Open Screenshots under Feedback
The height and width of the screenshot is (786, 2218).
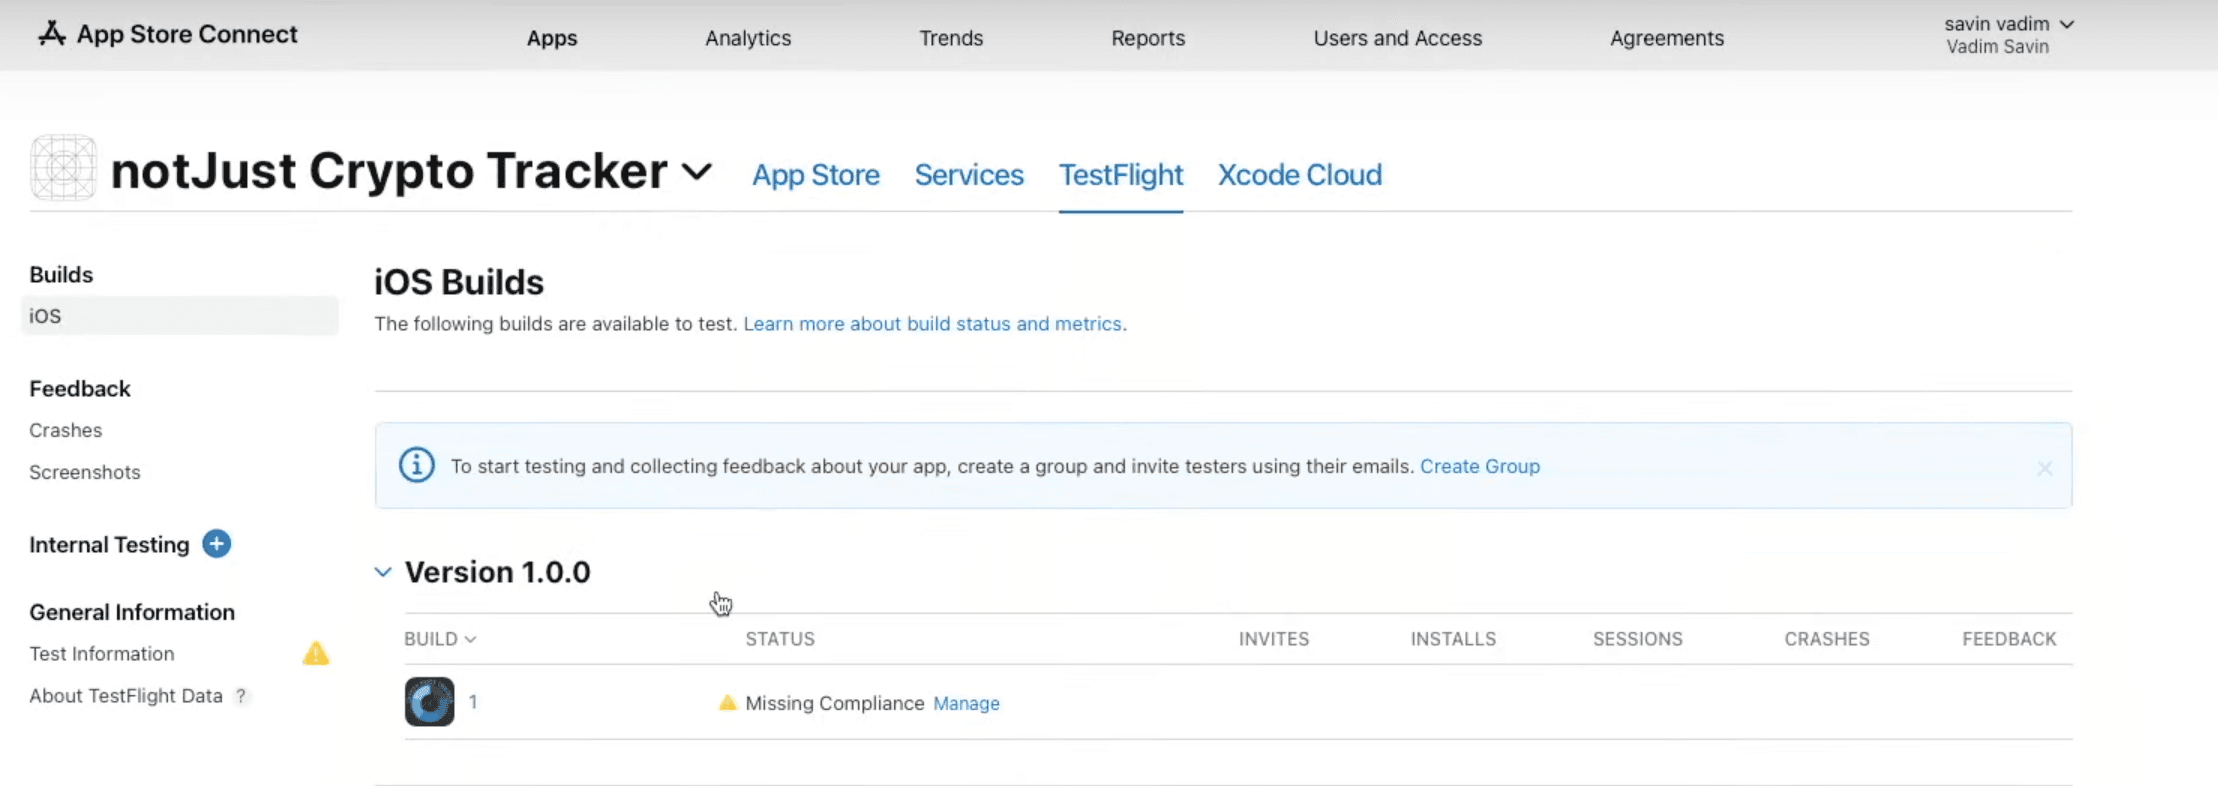(85, 472)
